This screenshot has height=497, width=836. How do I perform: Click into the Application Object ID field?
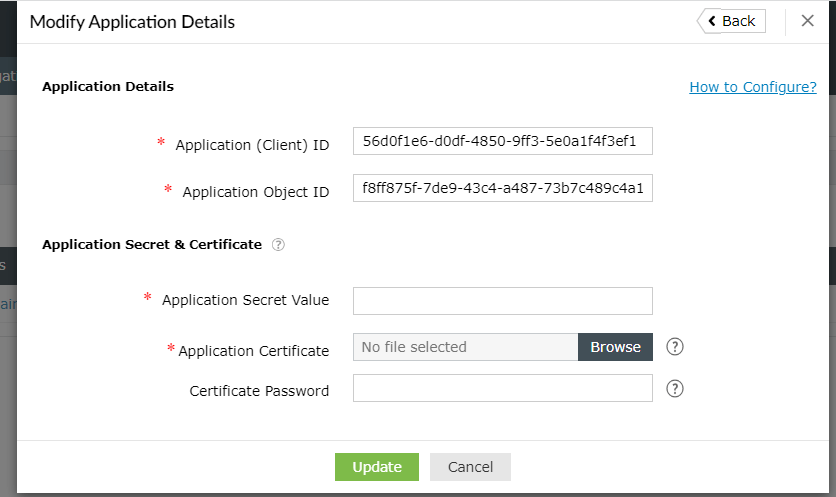pos(502,189)
